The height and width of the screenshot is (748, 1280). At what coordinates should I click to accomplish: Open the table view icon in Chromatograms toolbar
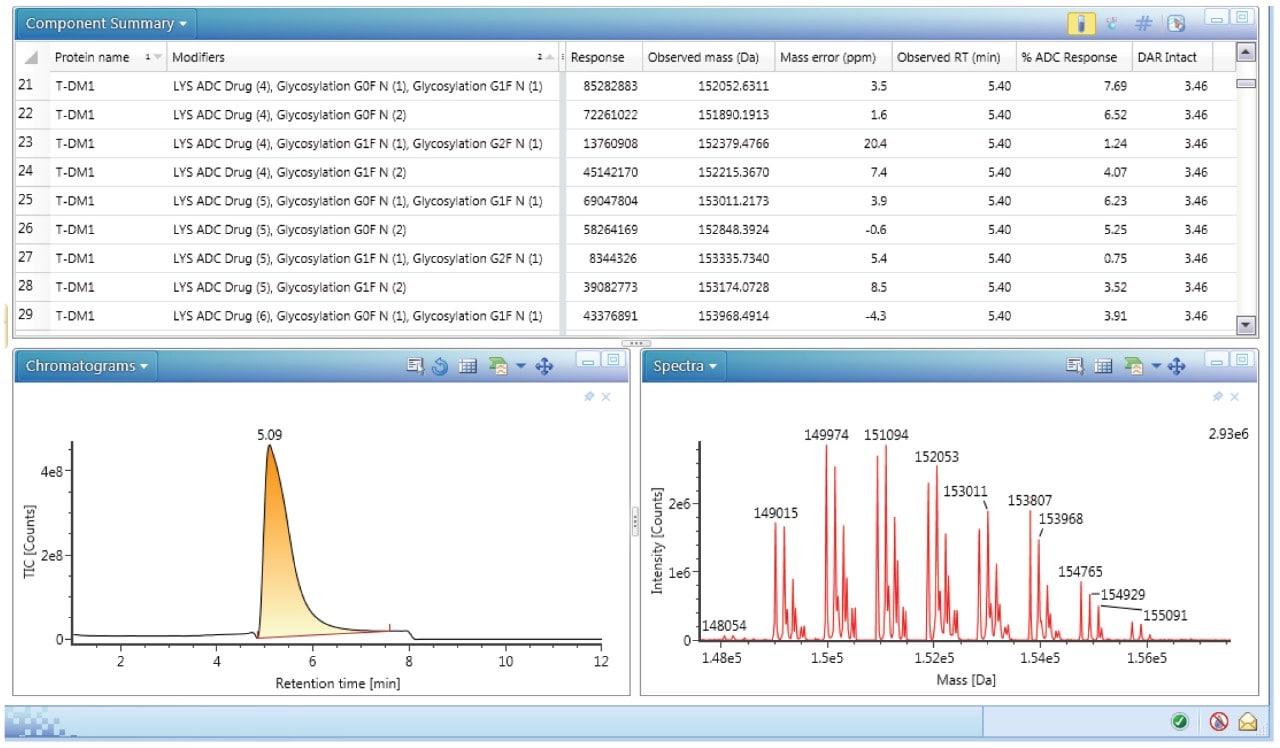tap(468, 366)
